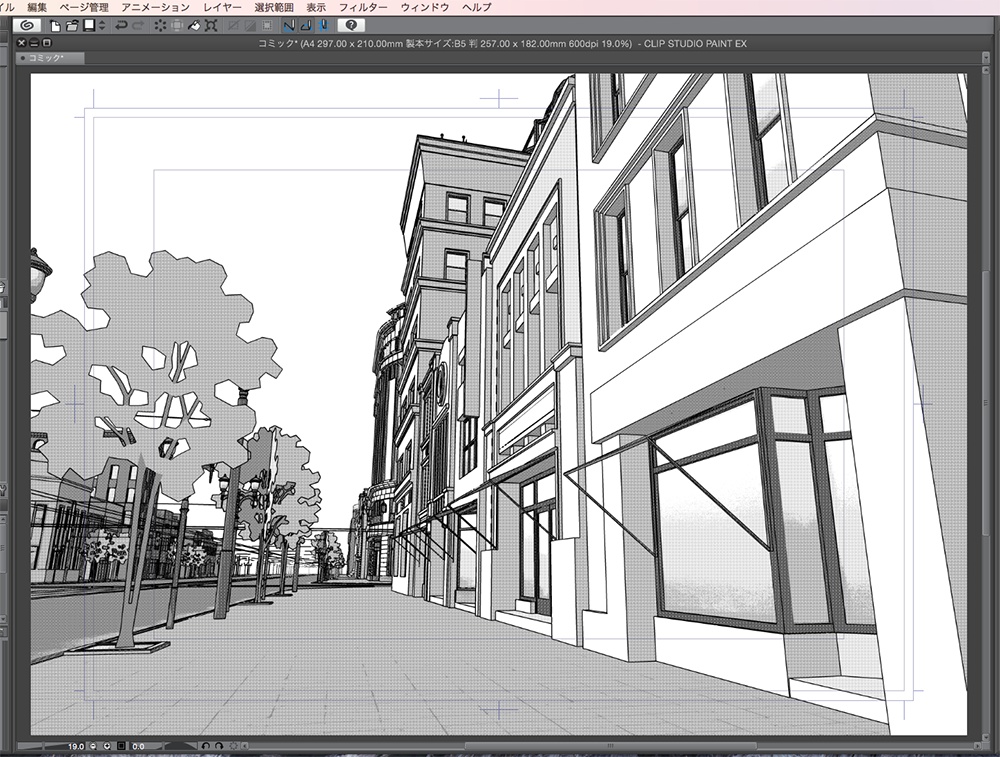
Task: Reset canvas rotation icon
Action: [x=233, y=746]
